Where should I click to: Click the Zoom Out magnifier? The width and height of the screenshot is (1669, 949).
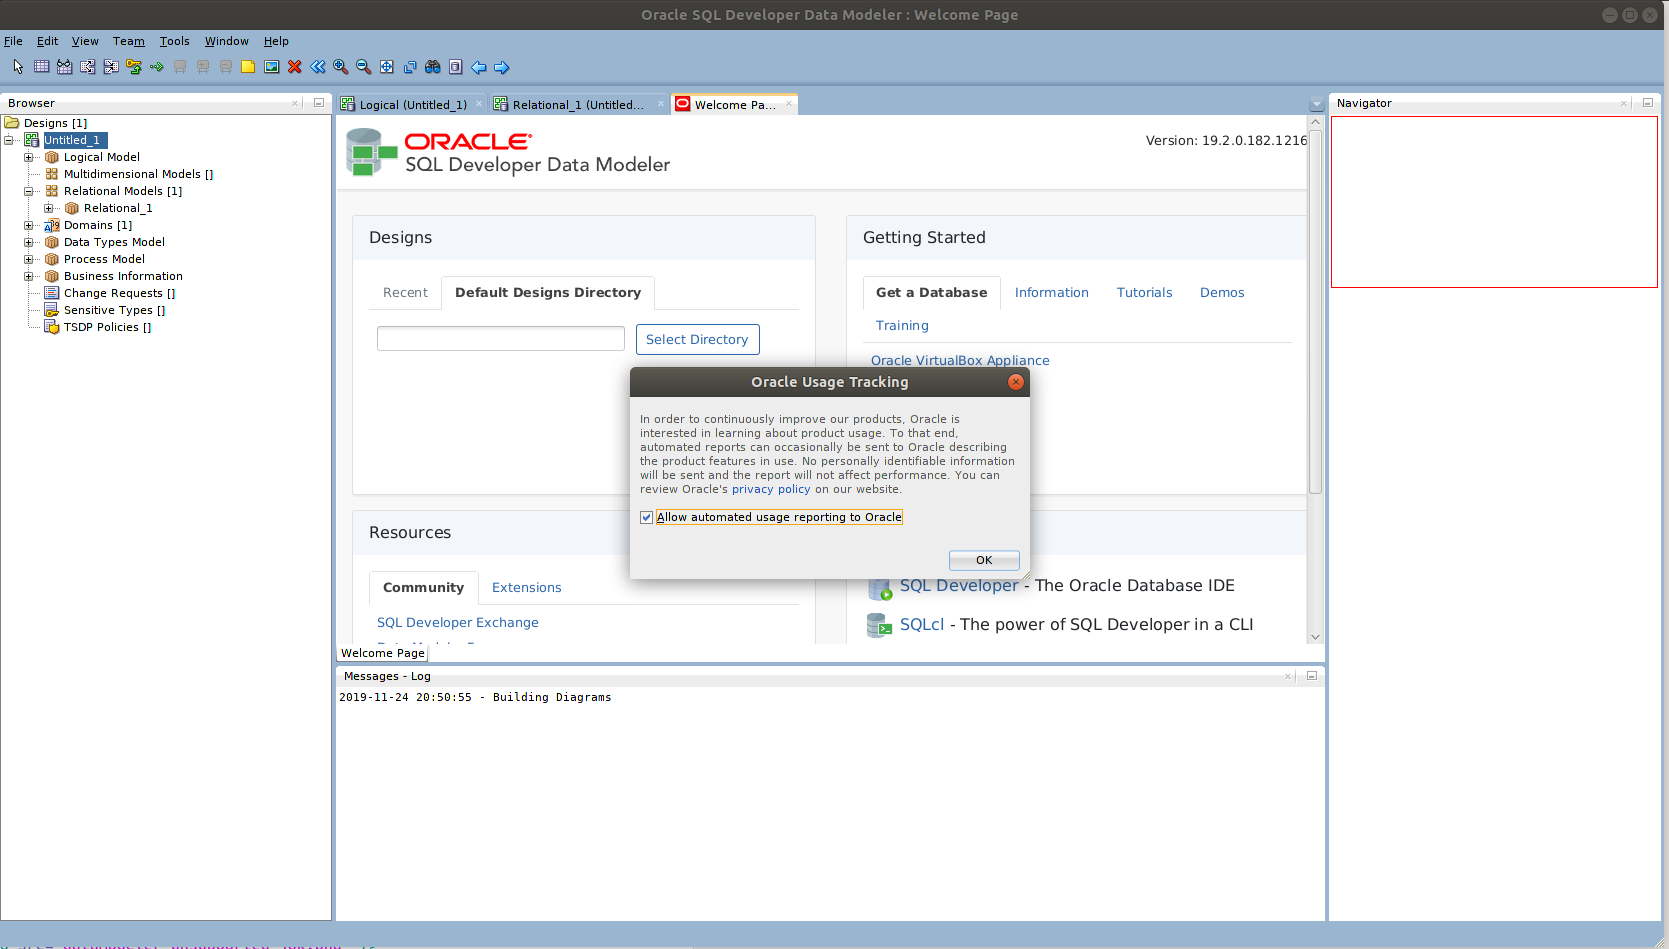pos(363,67)
